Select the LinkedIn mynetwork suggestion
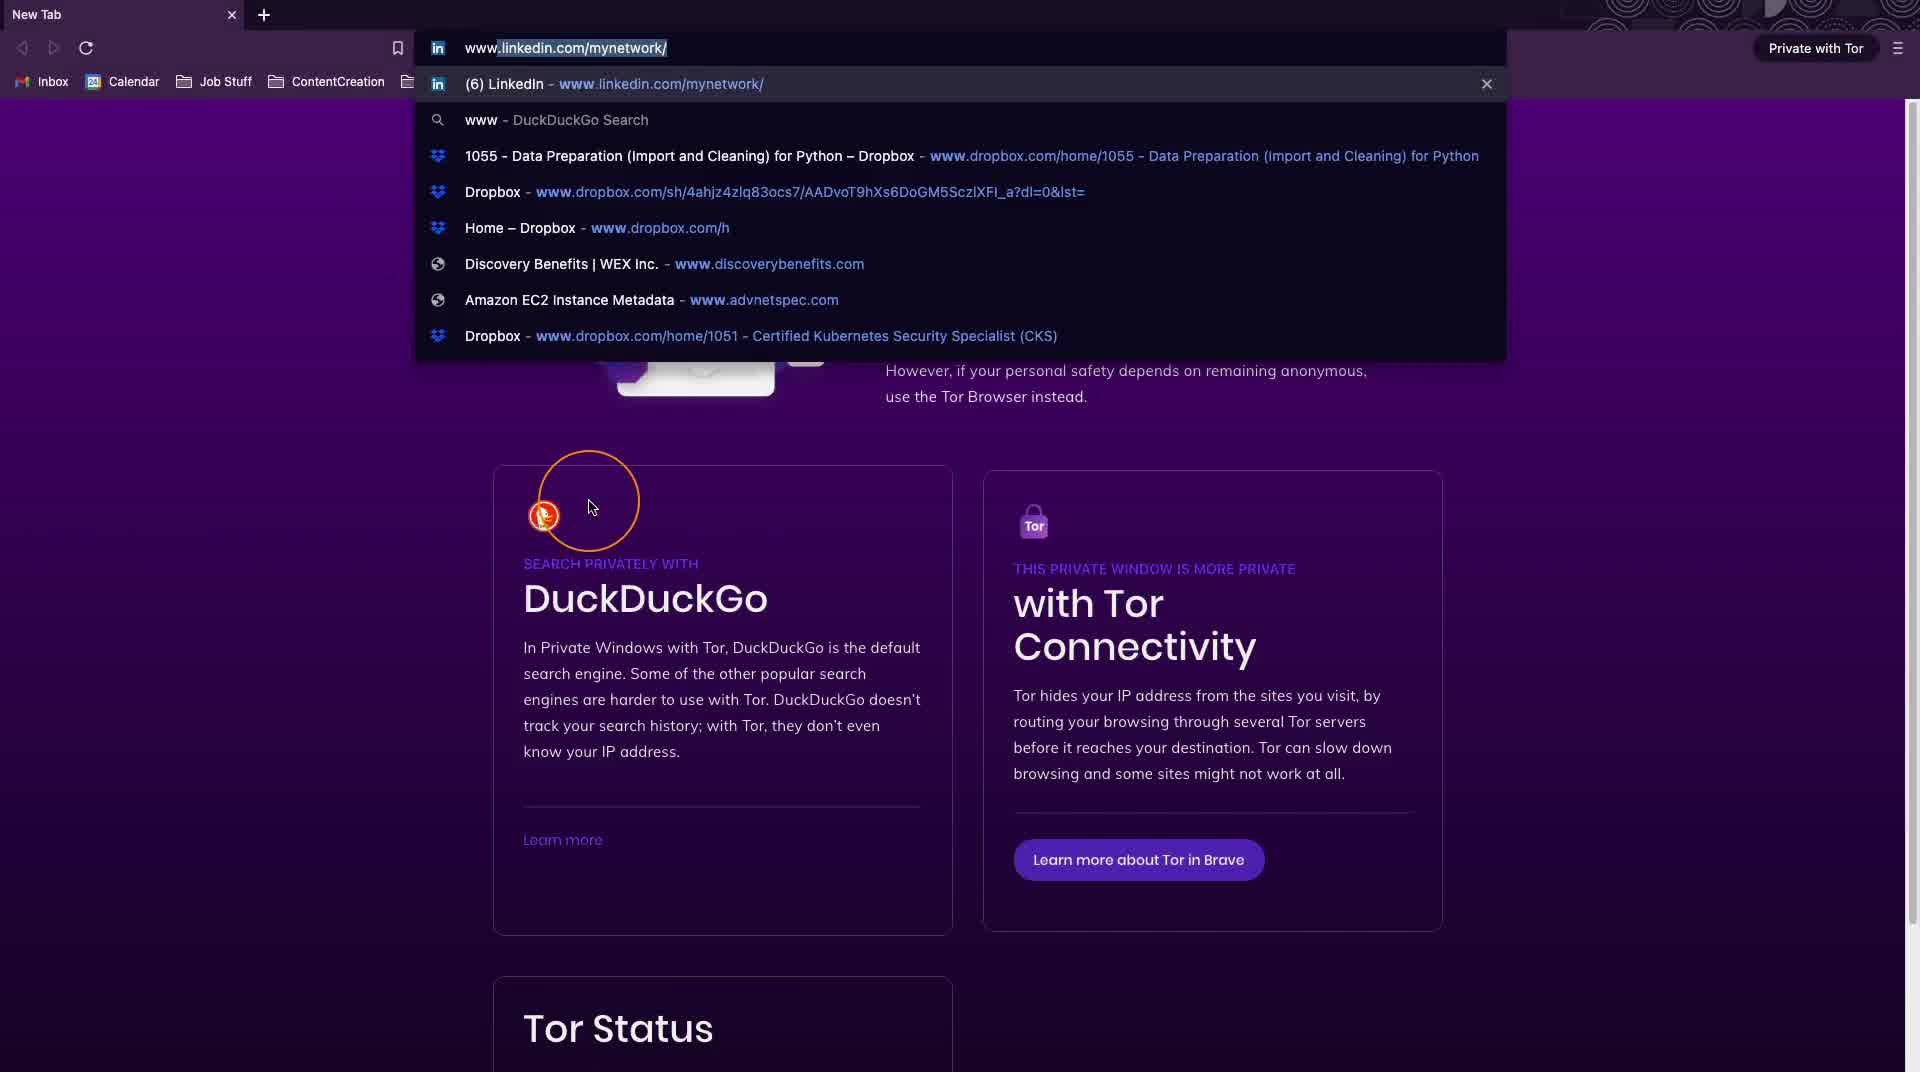 click(x=960, y=84)
